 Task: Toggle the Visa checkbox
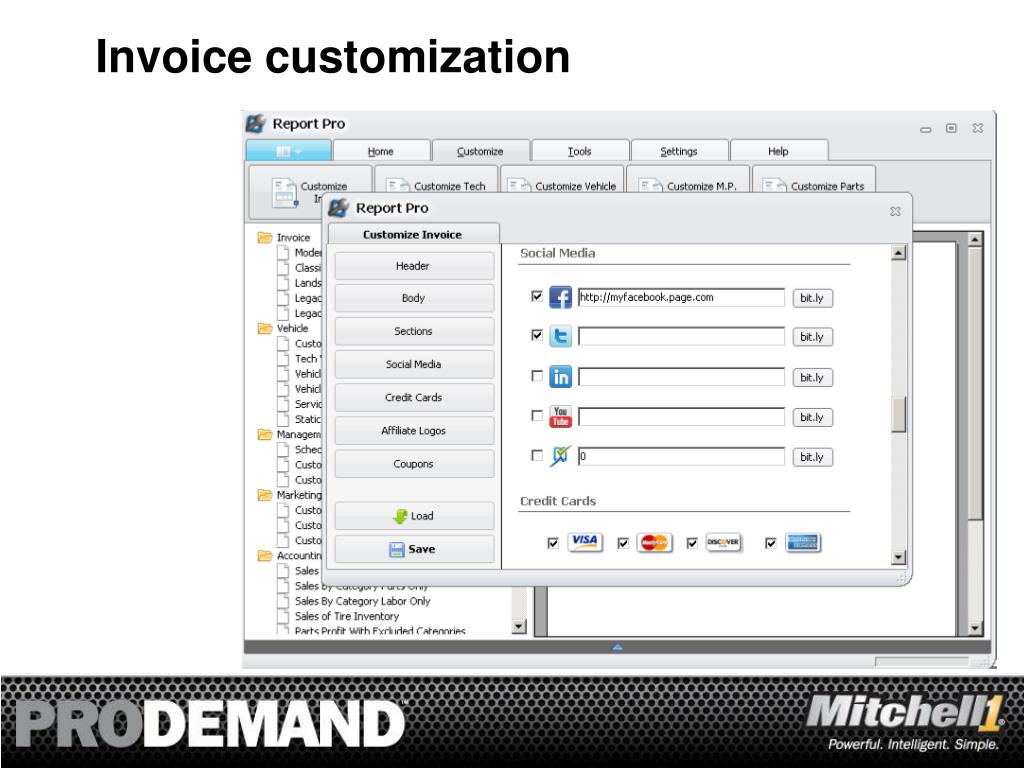pos(553,543)
